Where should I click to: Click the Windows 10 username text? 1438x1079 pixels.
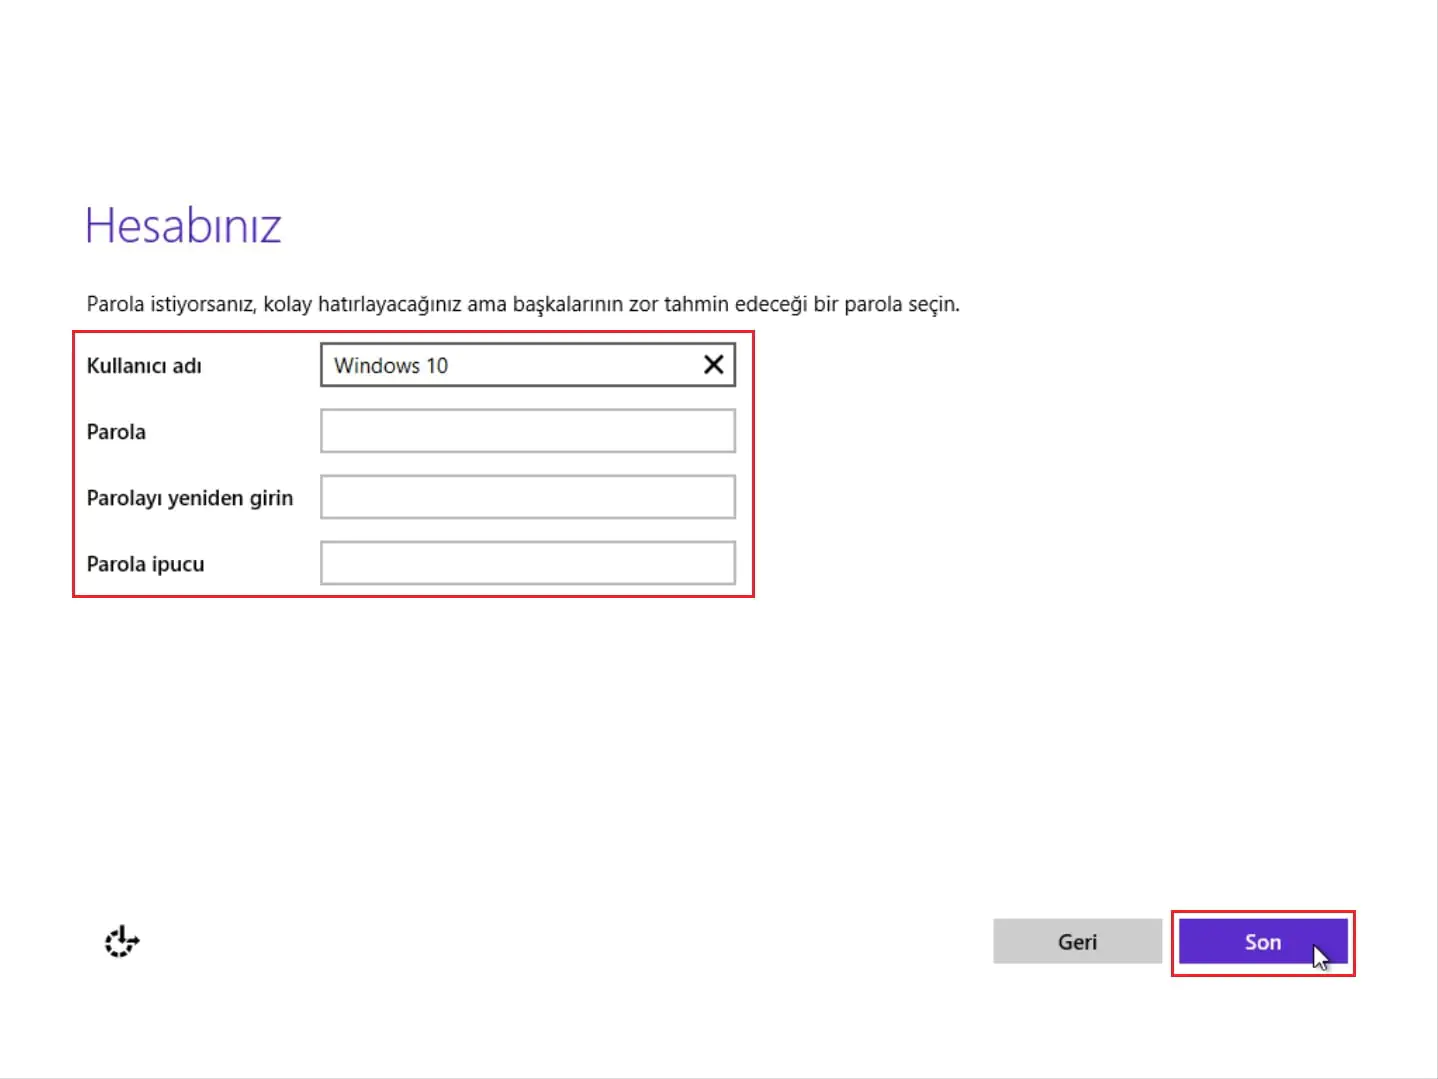pyautogui.click(x=392, y=364)
